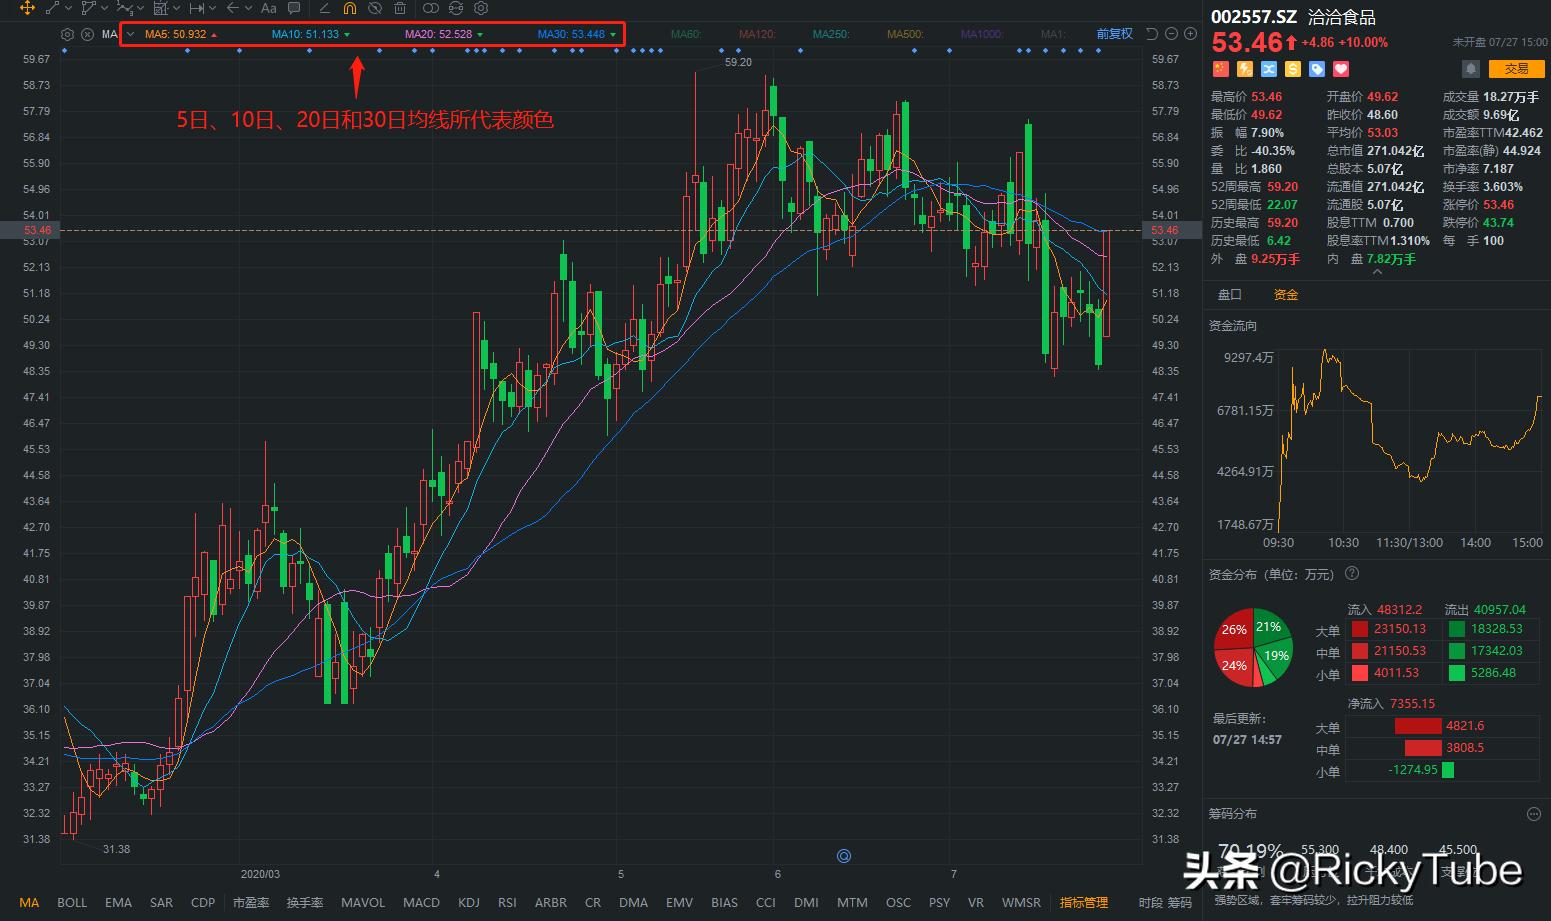This screenshot has height=921, width=1551.
Task: Select the wave pattern drawing tool
Action: 124,8
